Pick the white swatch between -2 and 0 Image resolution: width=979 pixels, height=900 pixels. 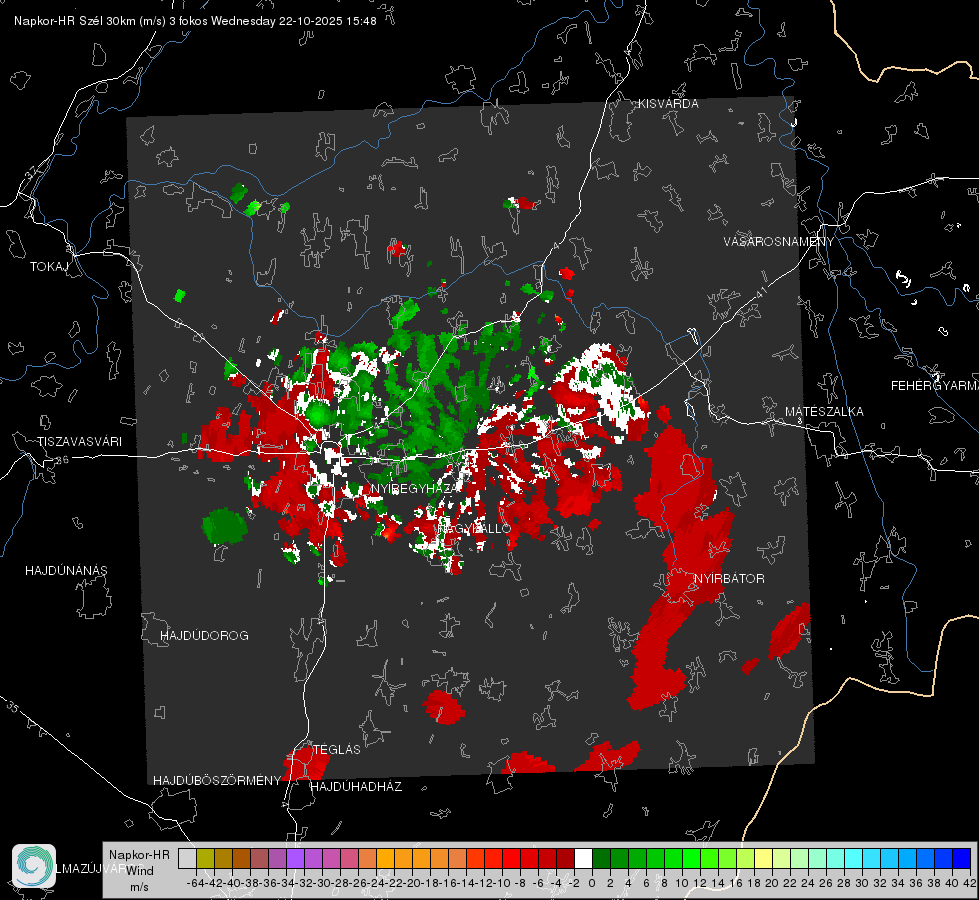tap(583, 859)
